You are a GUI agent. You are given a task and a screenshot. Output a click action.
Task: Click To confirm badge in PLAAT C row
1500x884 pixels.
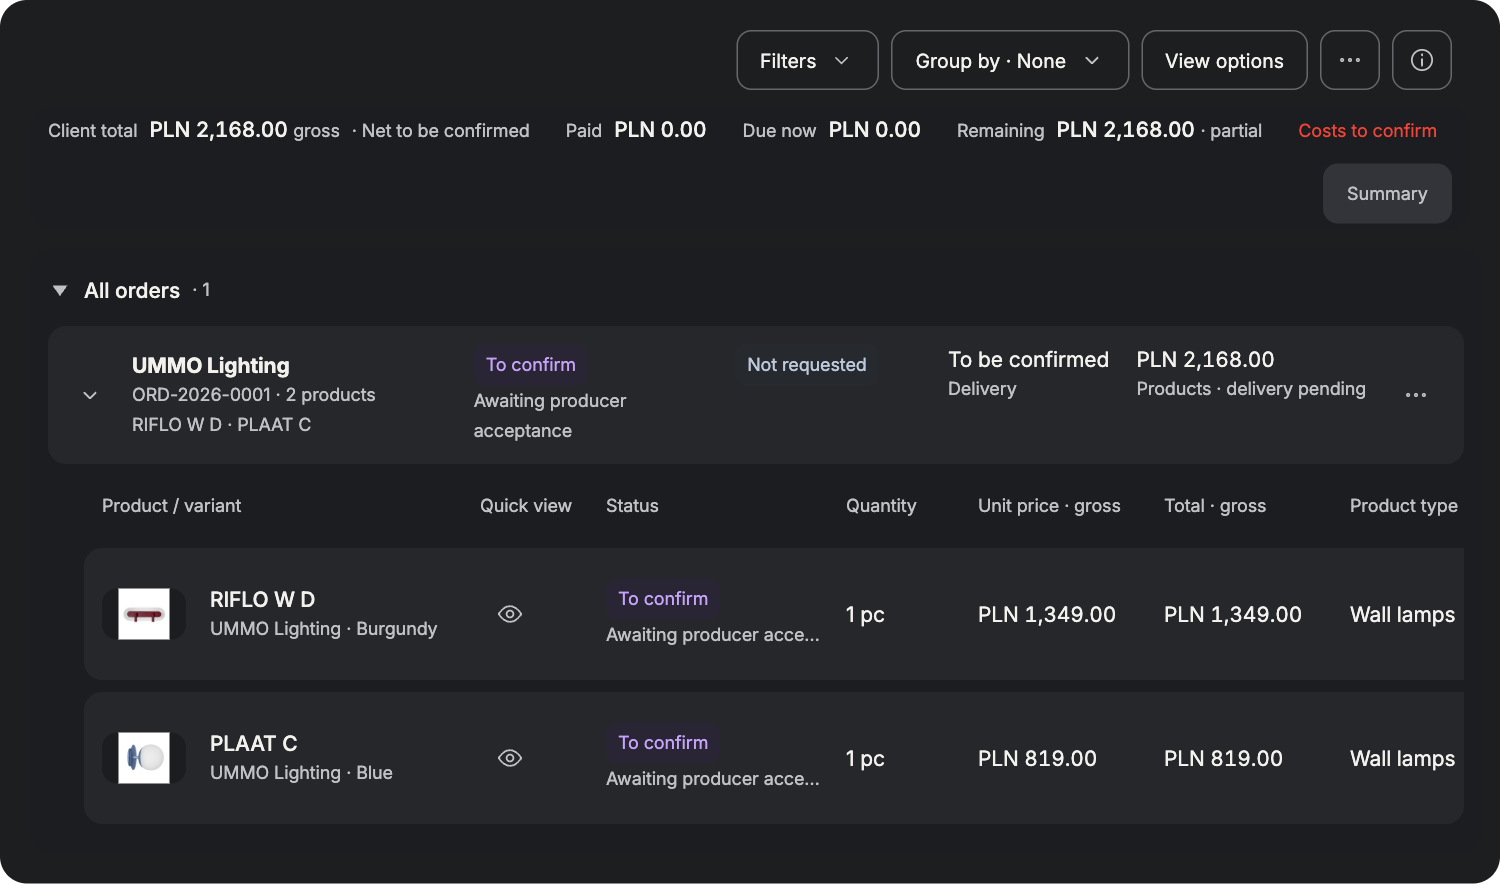[x=663, y=743]
